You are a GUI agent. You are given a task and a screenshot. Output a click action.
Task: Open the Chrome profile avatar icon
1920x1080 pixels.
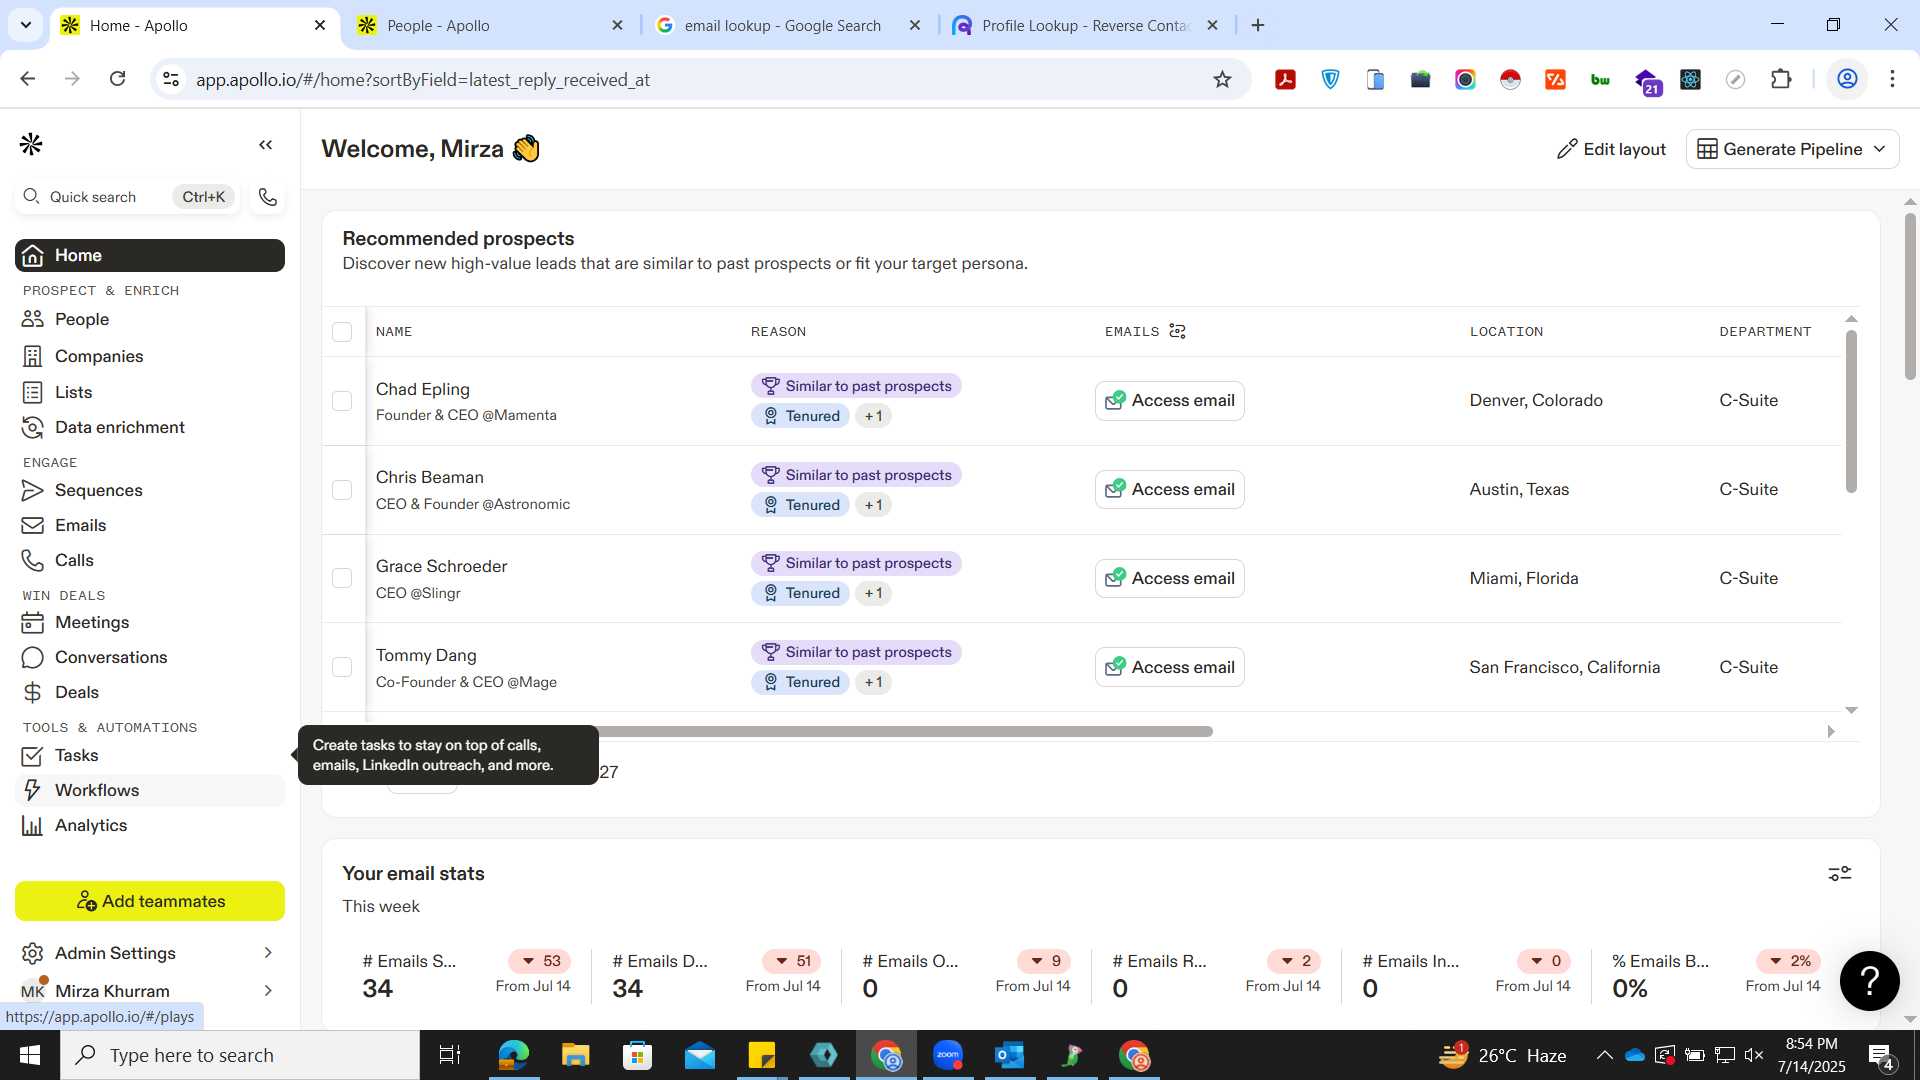(1848, 79)
